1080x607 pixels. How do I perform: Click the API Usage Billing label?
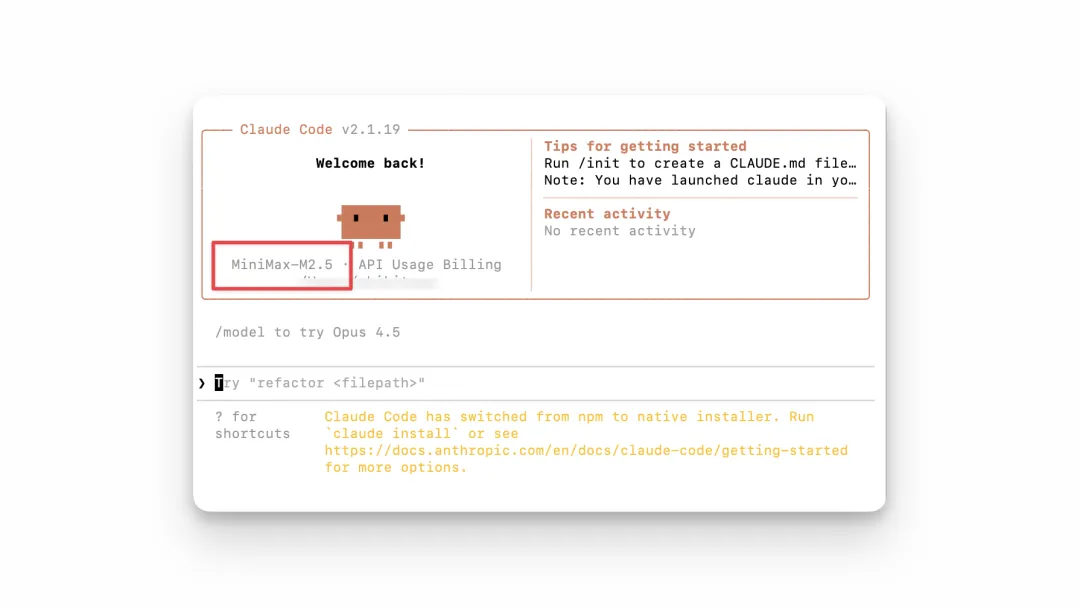[430, 265]
